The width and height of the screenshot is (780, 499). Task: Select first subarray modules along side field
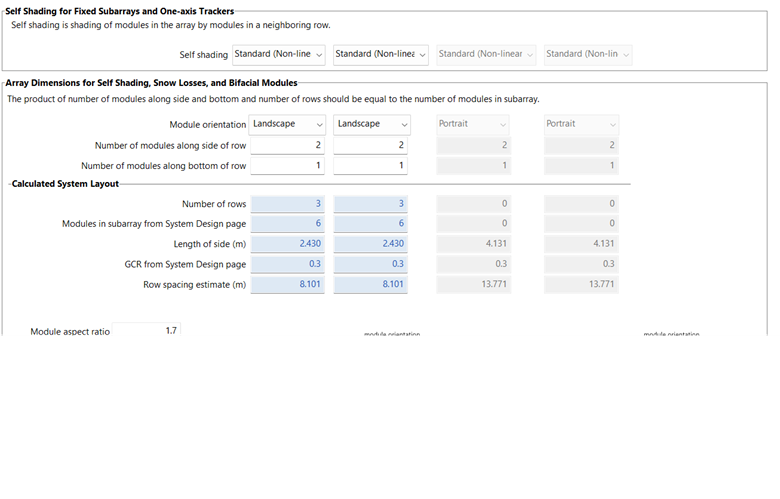coord(288,145)
